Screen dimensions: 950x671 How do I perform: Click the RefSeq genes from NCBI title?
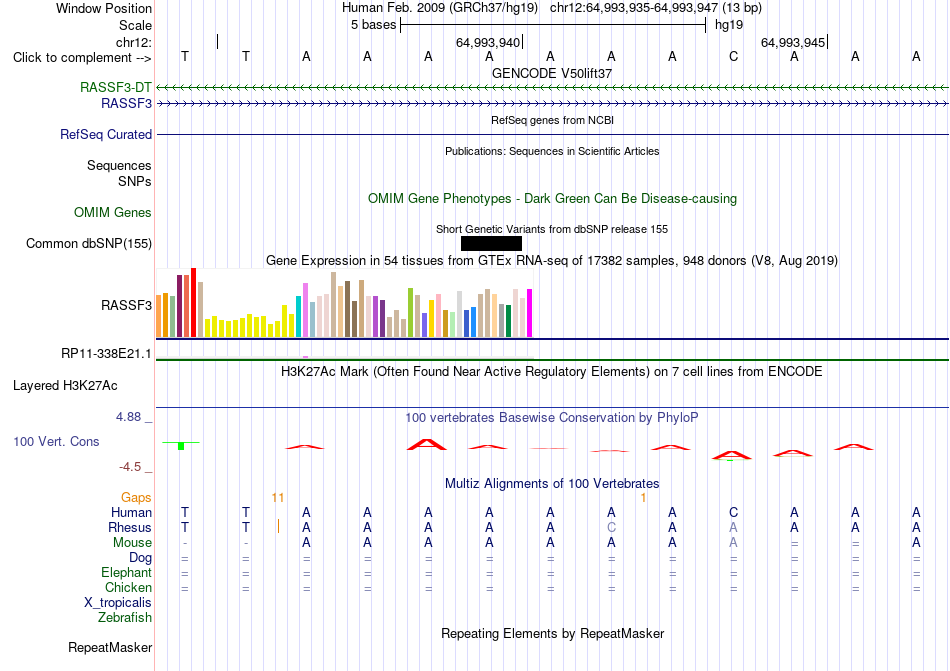[x=553, y=120]
